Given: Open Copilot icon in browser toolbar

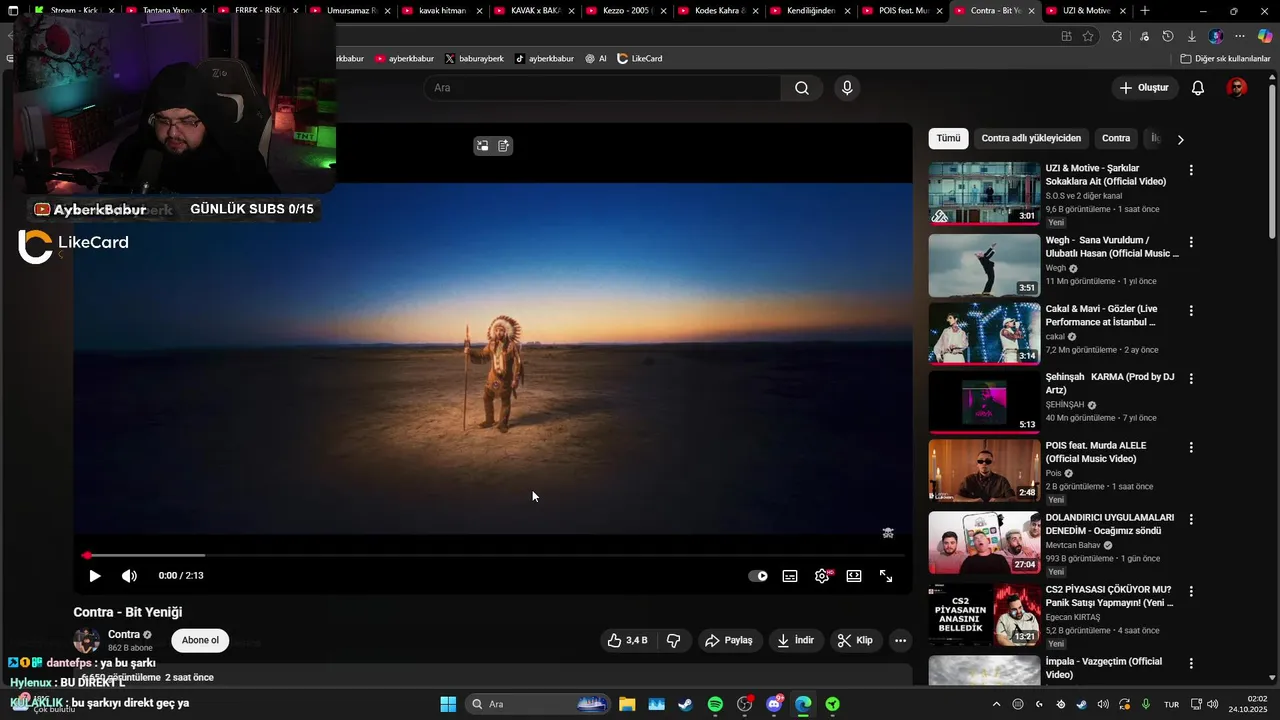Looking at the screenshot, I should pos(1265,36).
